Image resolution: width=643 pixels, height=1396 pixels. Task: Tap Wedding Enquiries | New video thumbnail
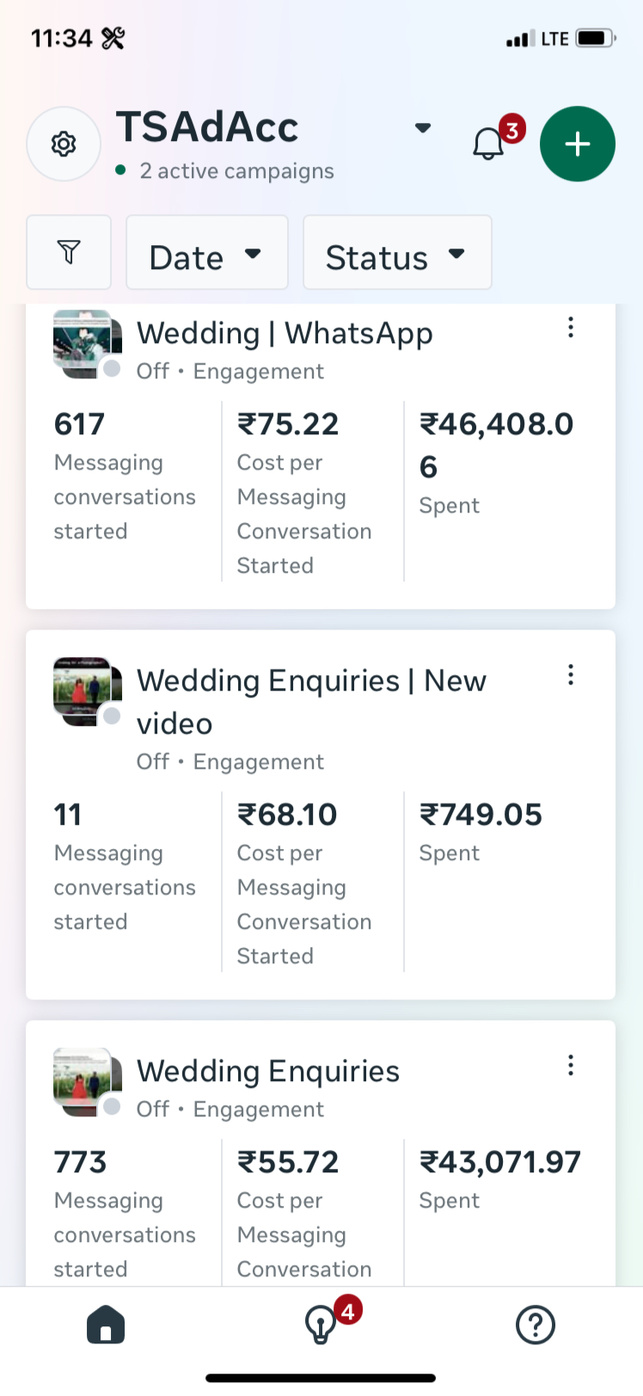(x=86, y=691)
